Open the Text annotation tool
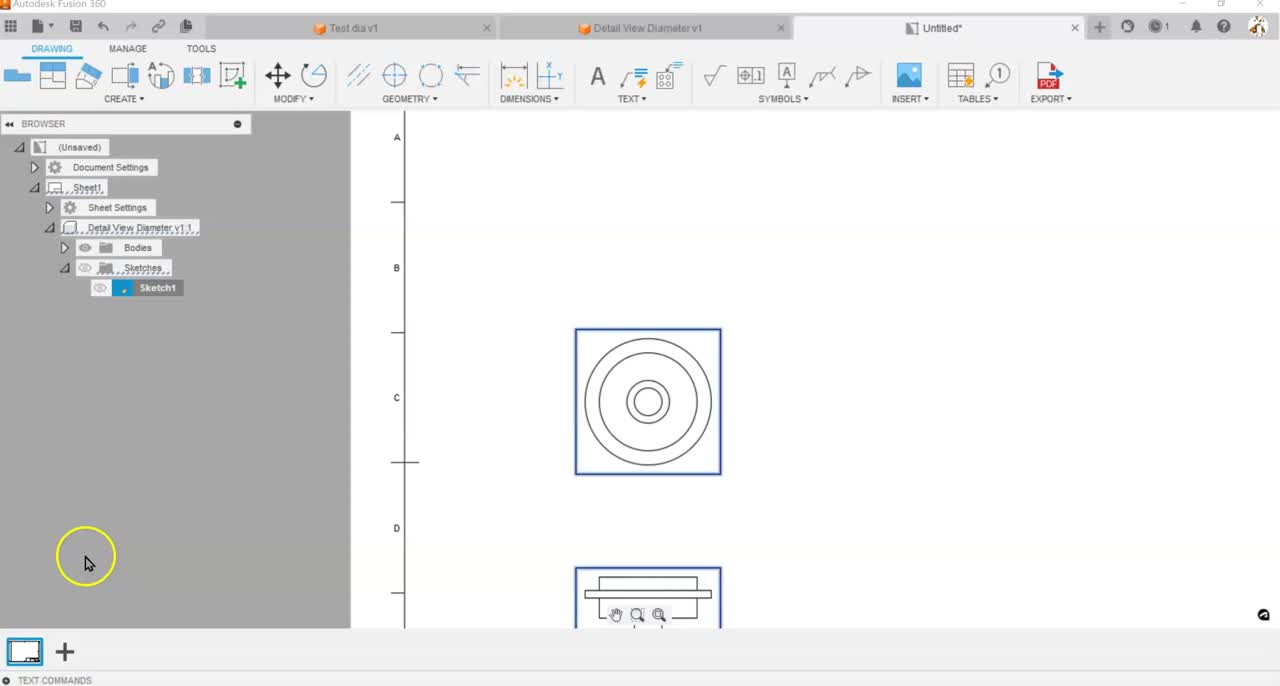 (x=597, y=75)
